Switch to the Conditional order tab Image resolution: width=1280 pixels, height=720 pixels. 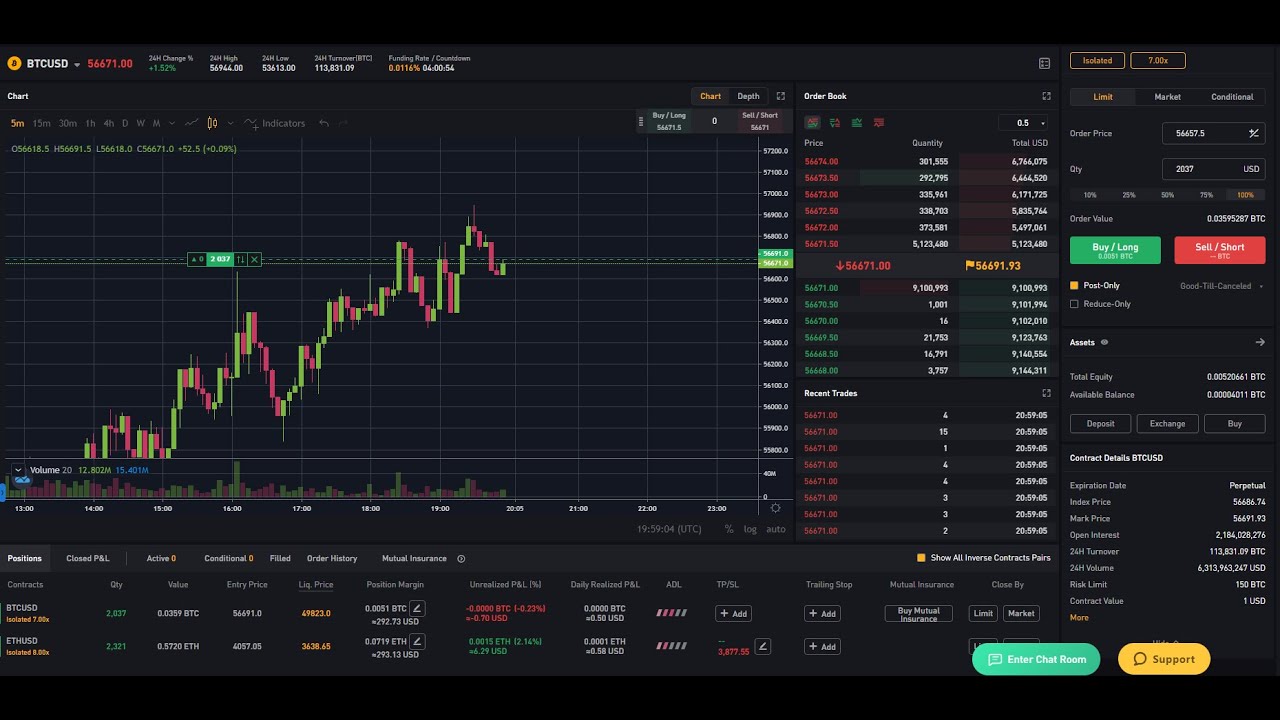click(1232, 97)
